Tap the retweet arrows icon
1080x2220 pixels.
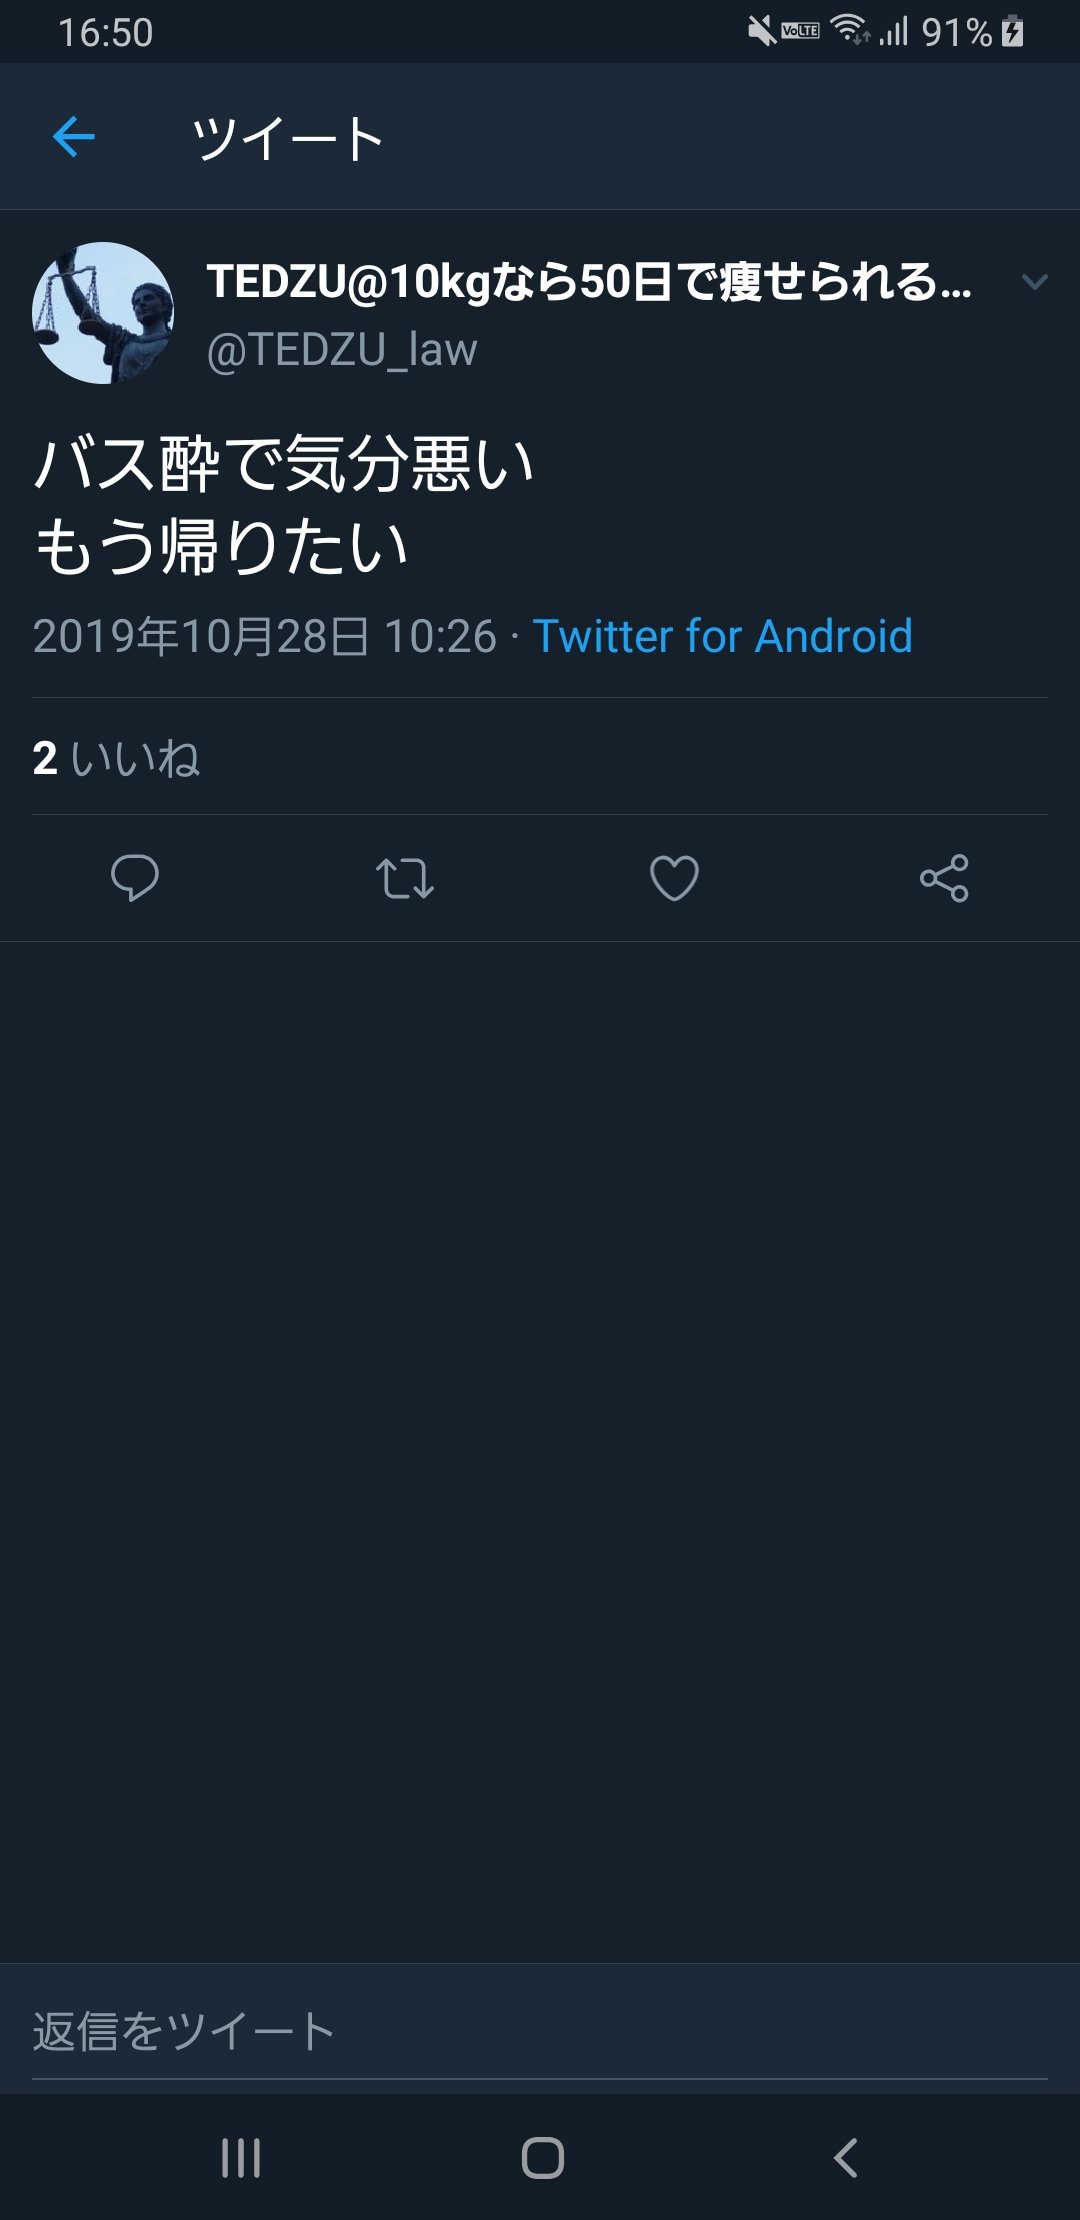[404, 878]
